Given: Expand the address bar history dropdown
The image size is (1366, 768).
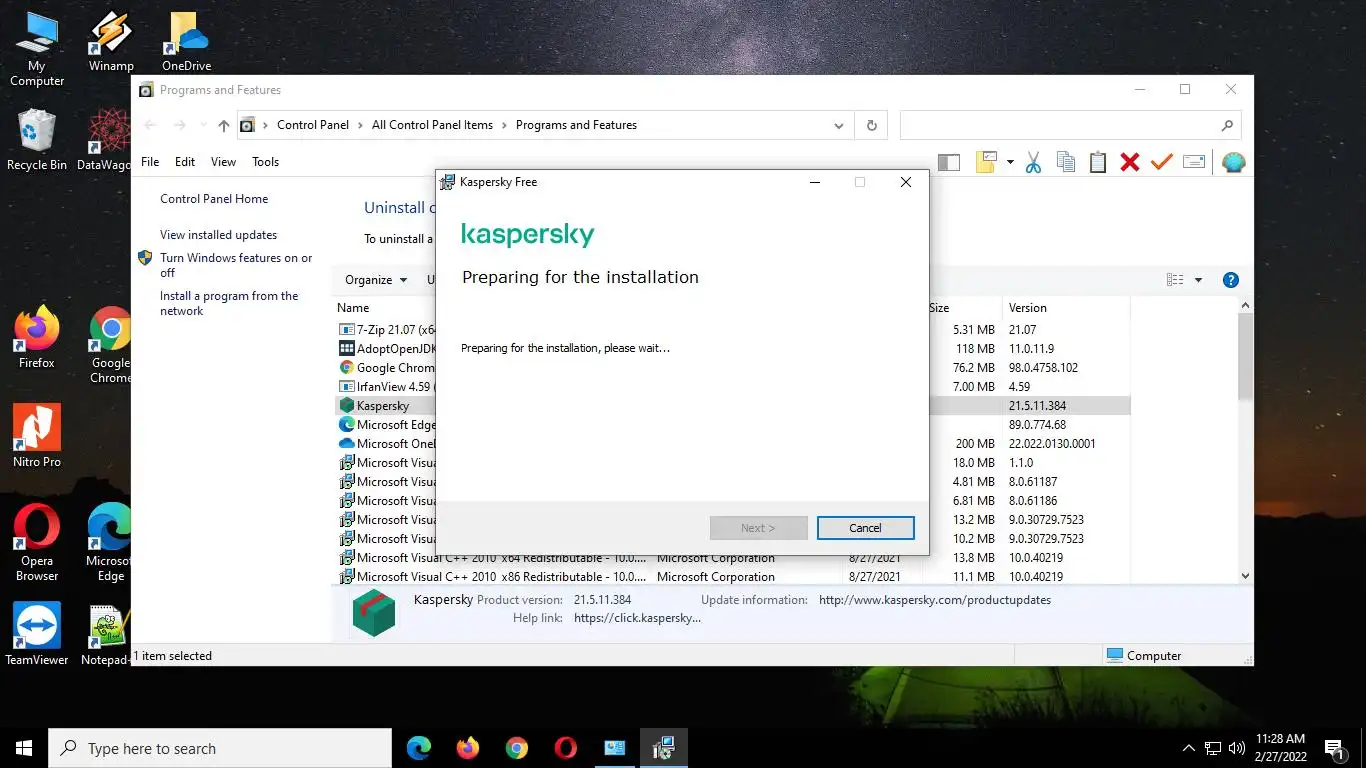Looking at the screenshot, I should [x=838, y=125].
